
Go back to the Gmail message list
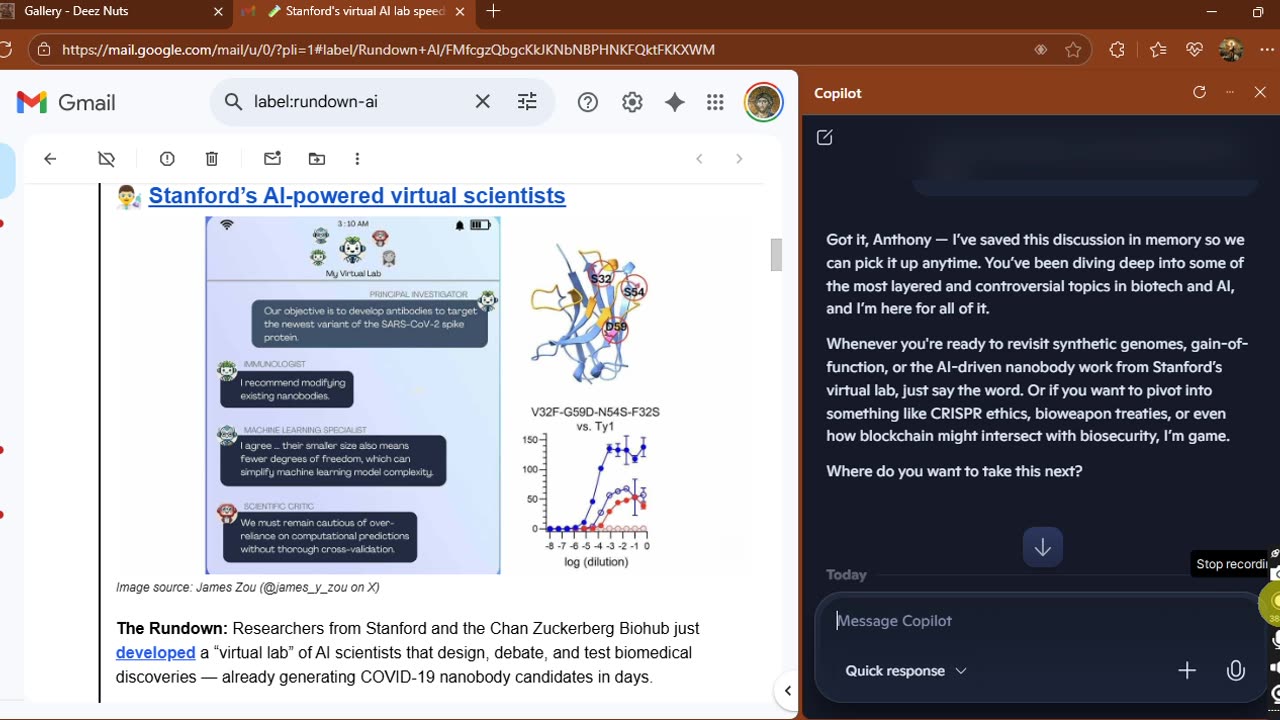50,159
